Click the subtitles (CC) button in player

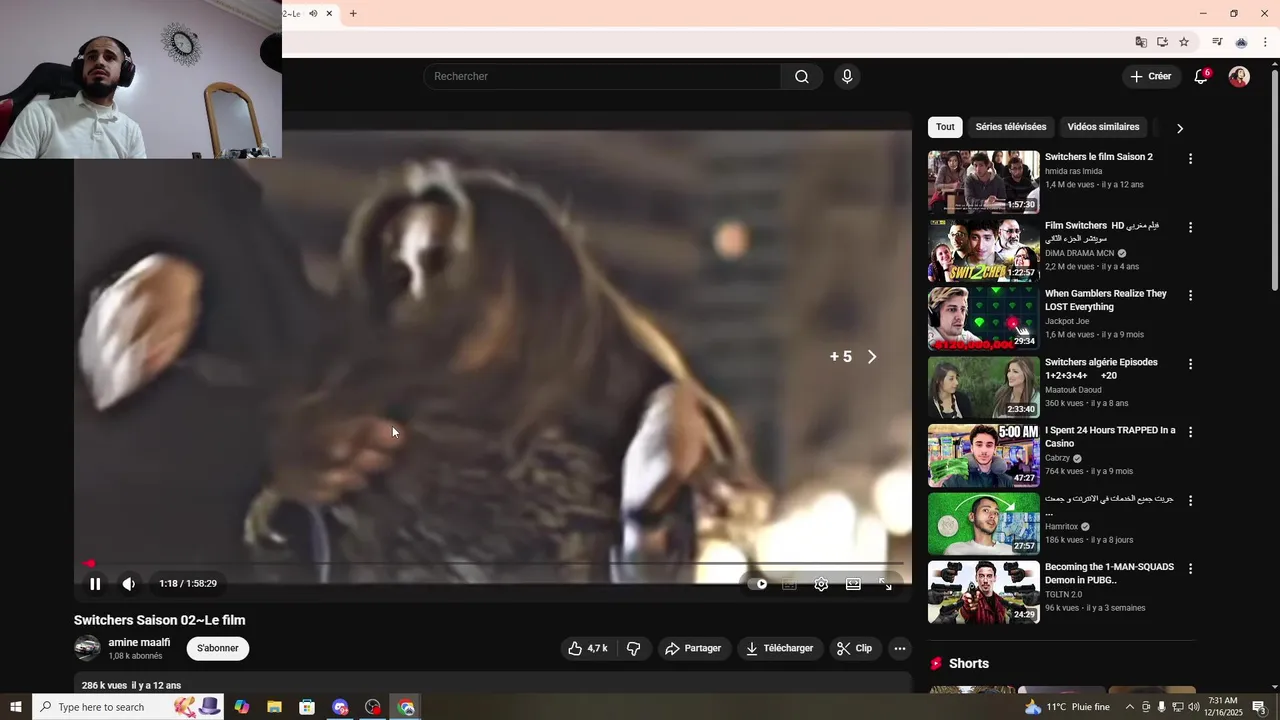pyautogui.click(x=789, y=584)
